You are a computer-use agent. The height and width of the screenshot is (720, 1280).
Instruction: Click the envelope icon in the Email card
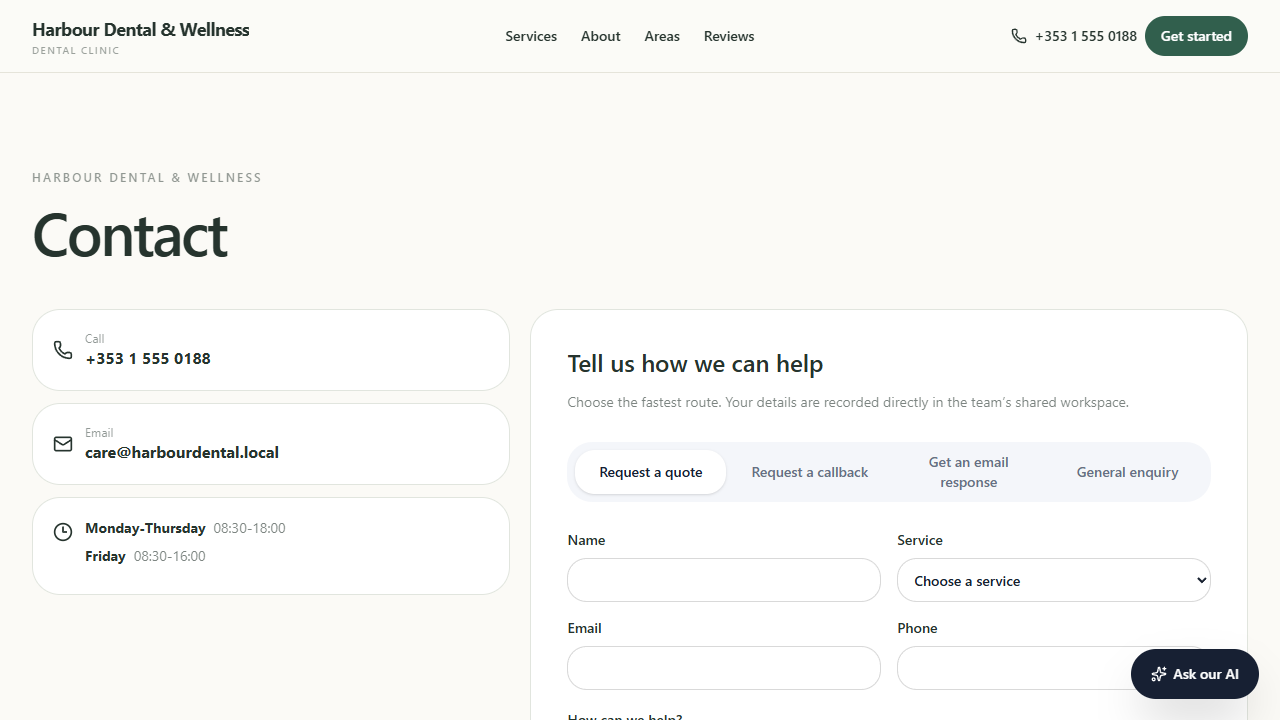(x=63, y=444)
